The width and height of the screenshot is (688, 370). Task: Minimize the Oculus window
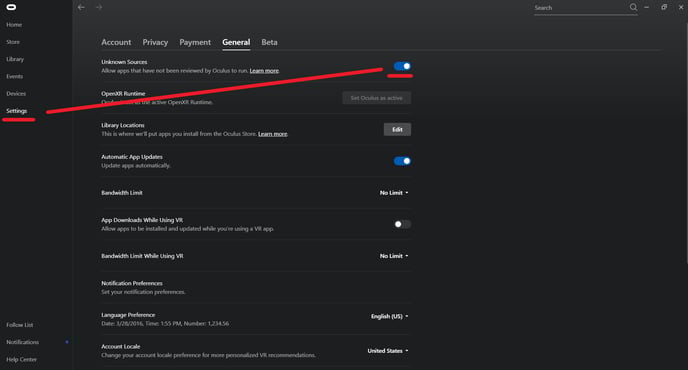pyautogui.click(x=646, y=7)
